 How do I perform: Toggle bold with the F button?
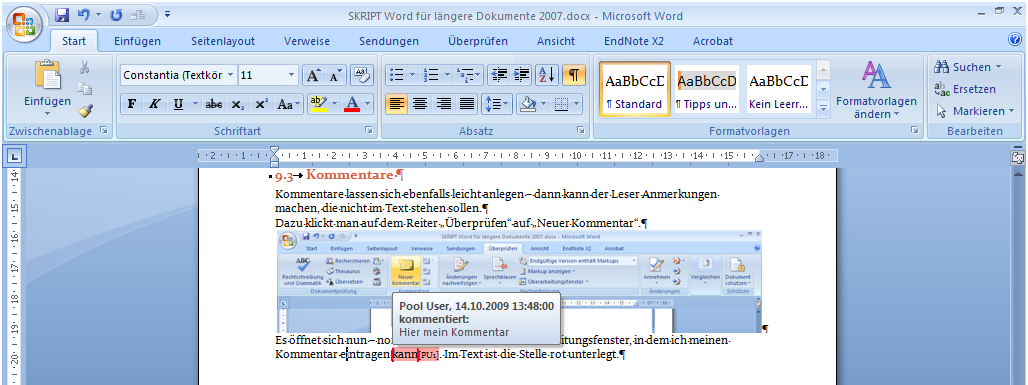[132, 104]
